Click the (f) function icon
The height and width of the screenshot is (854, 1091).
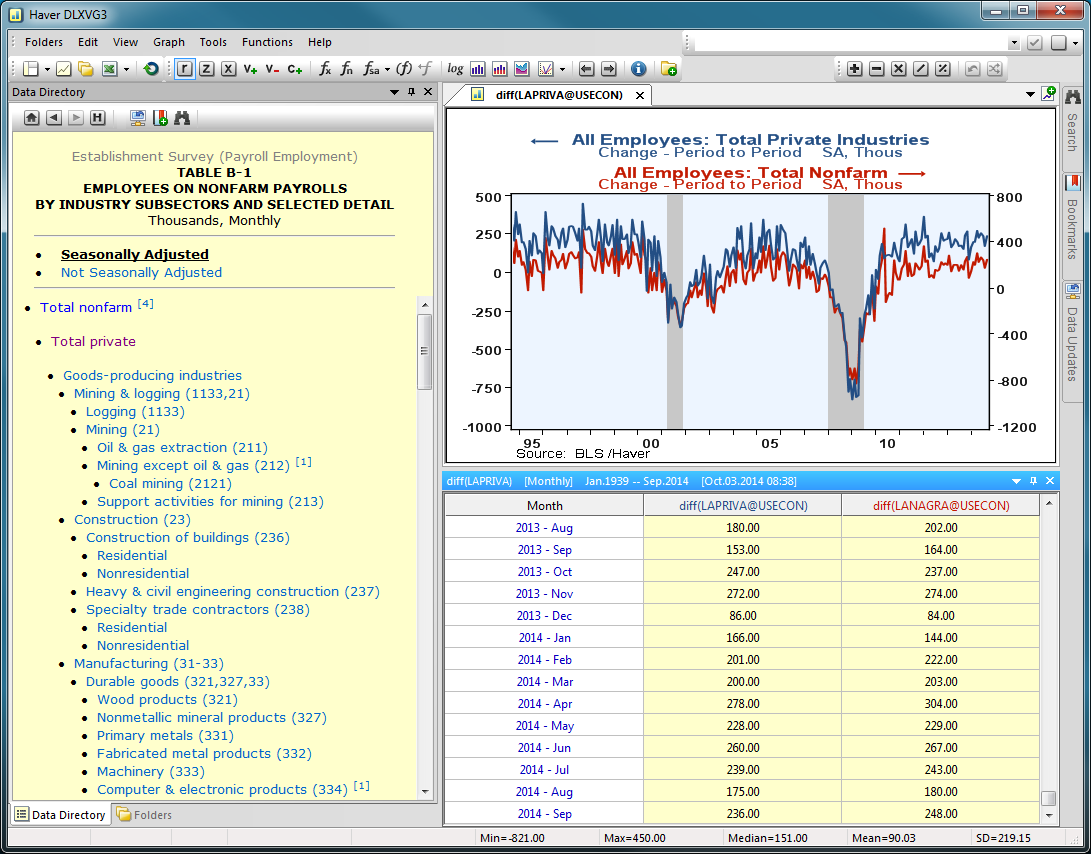[x=404, y=69]
